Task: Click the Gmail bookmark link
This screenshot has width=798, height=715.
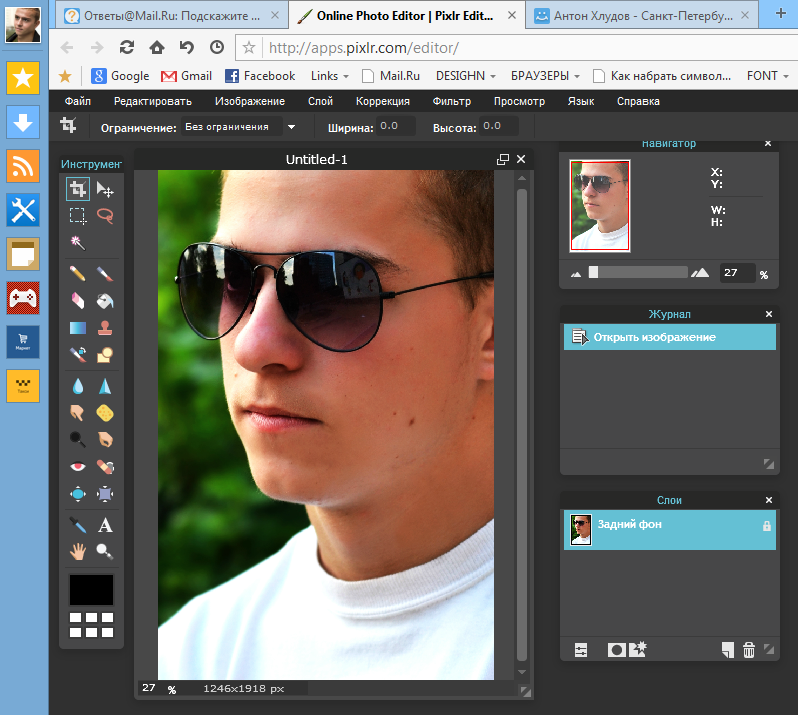Action: [187, 76]
